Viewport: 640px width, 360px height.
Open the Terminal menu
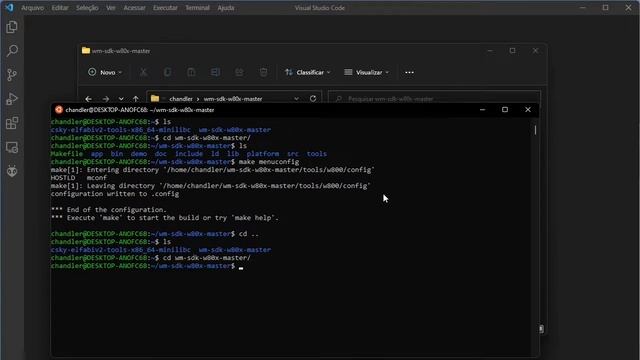tap(197, 8)
